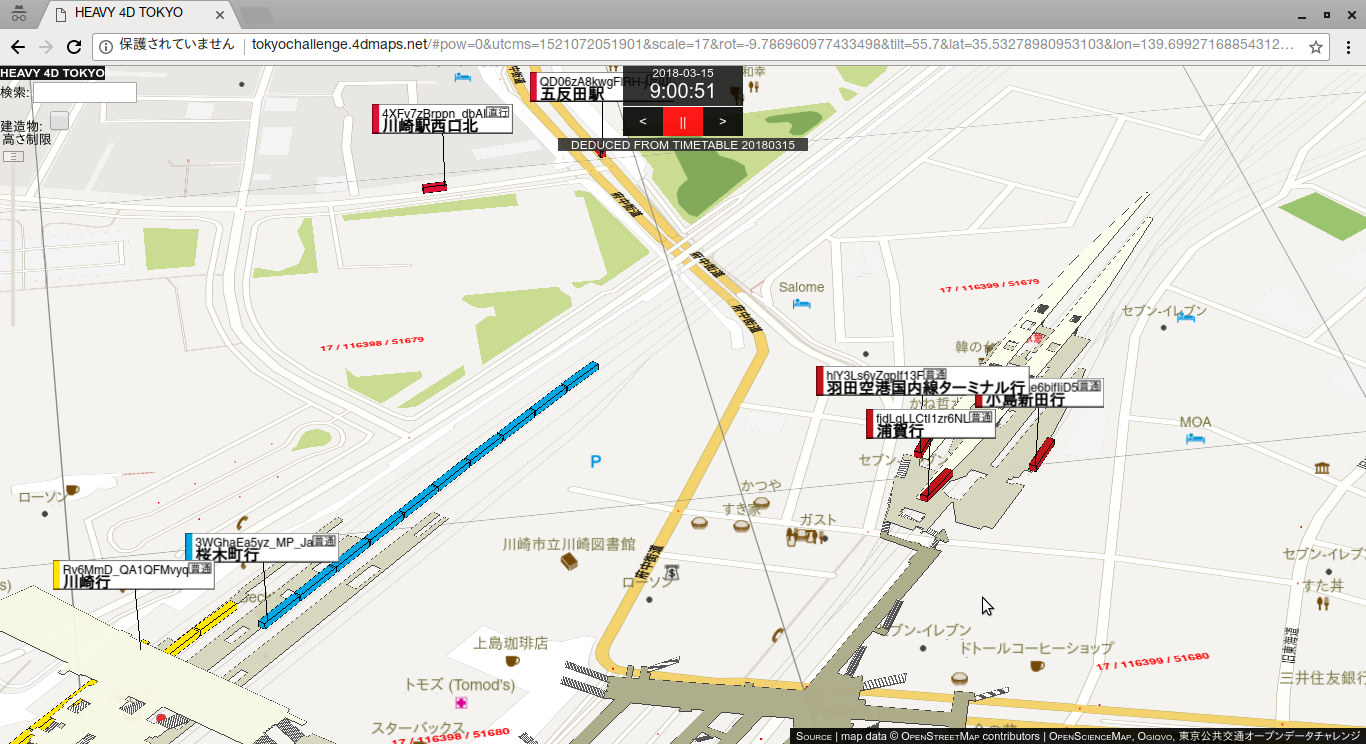Click the red bus near 川崎駅西口北
Screen dimensions: 1366x744
pyautogui.click(x=434, y=187)
